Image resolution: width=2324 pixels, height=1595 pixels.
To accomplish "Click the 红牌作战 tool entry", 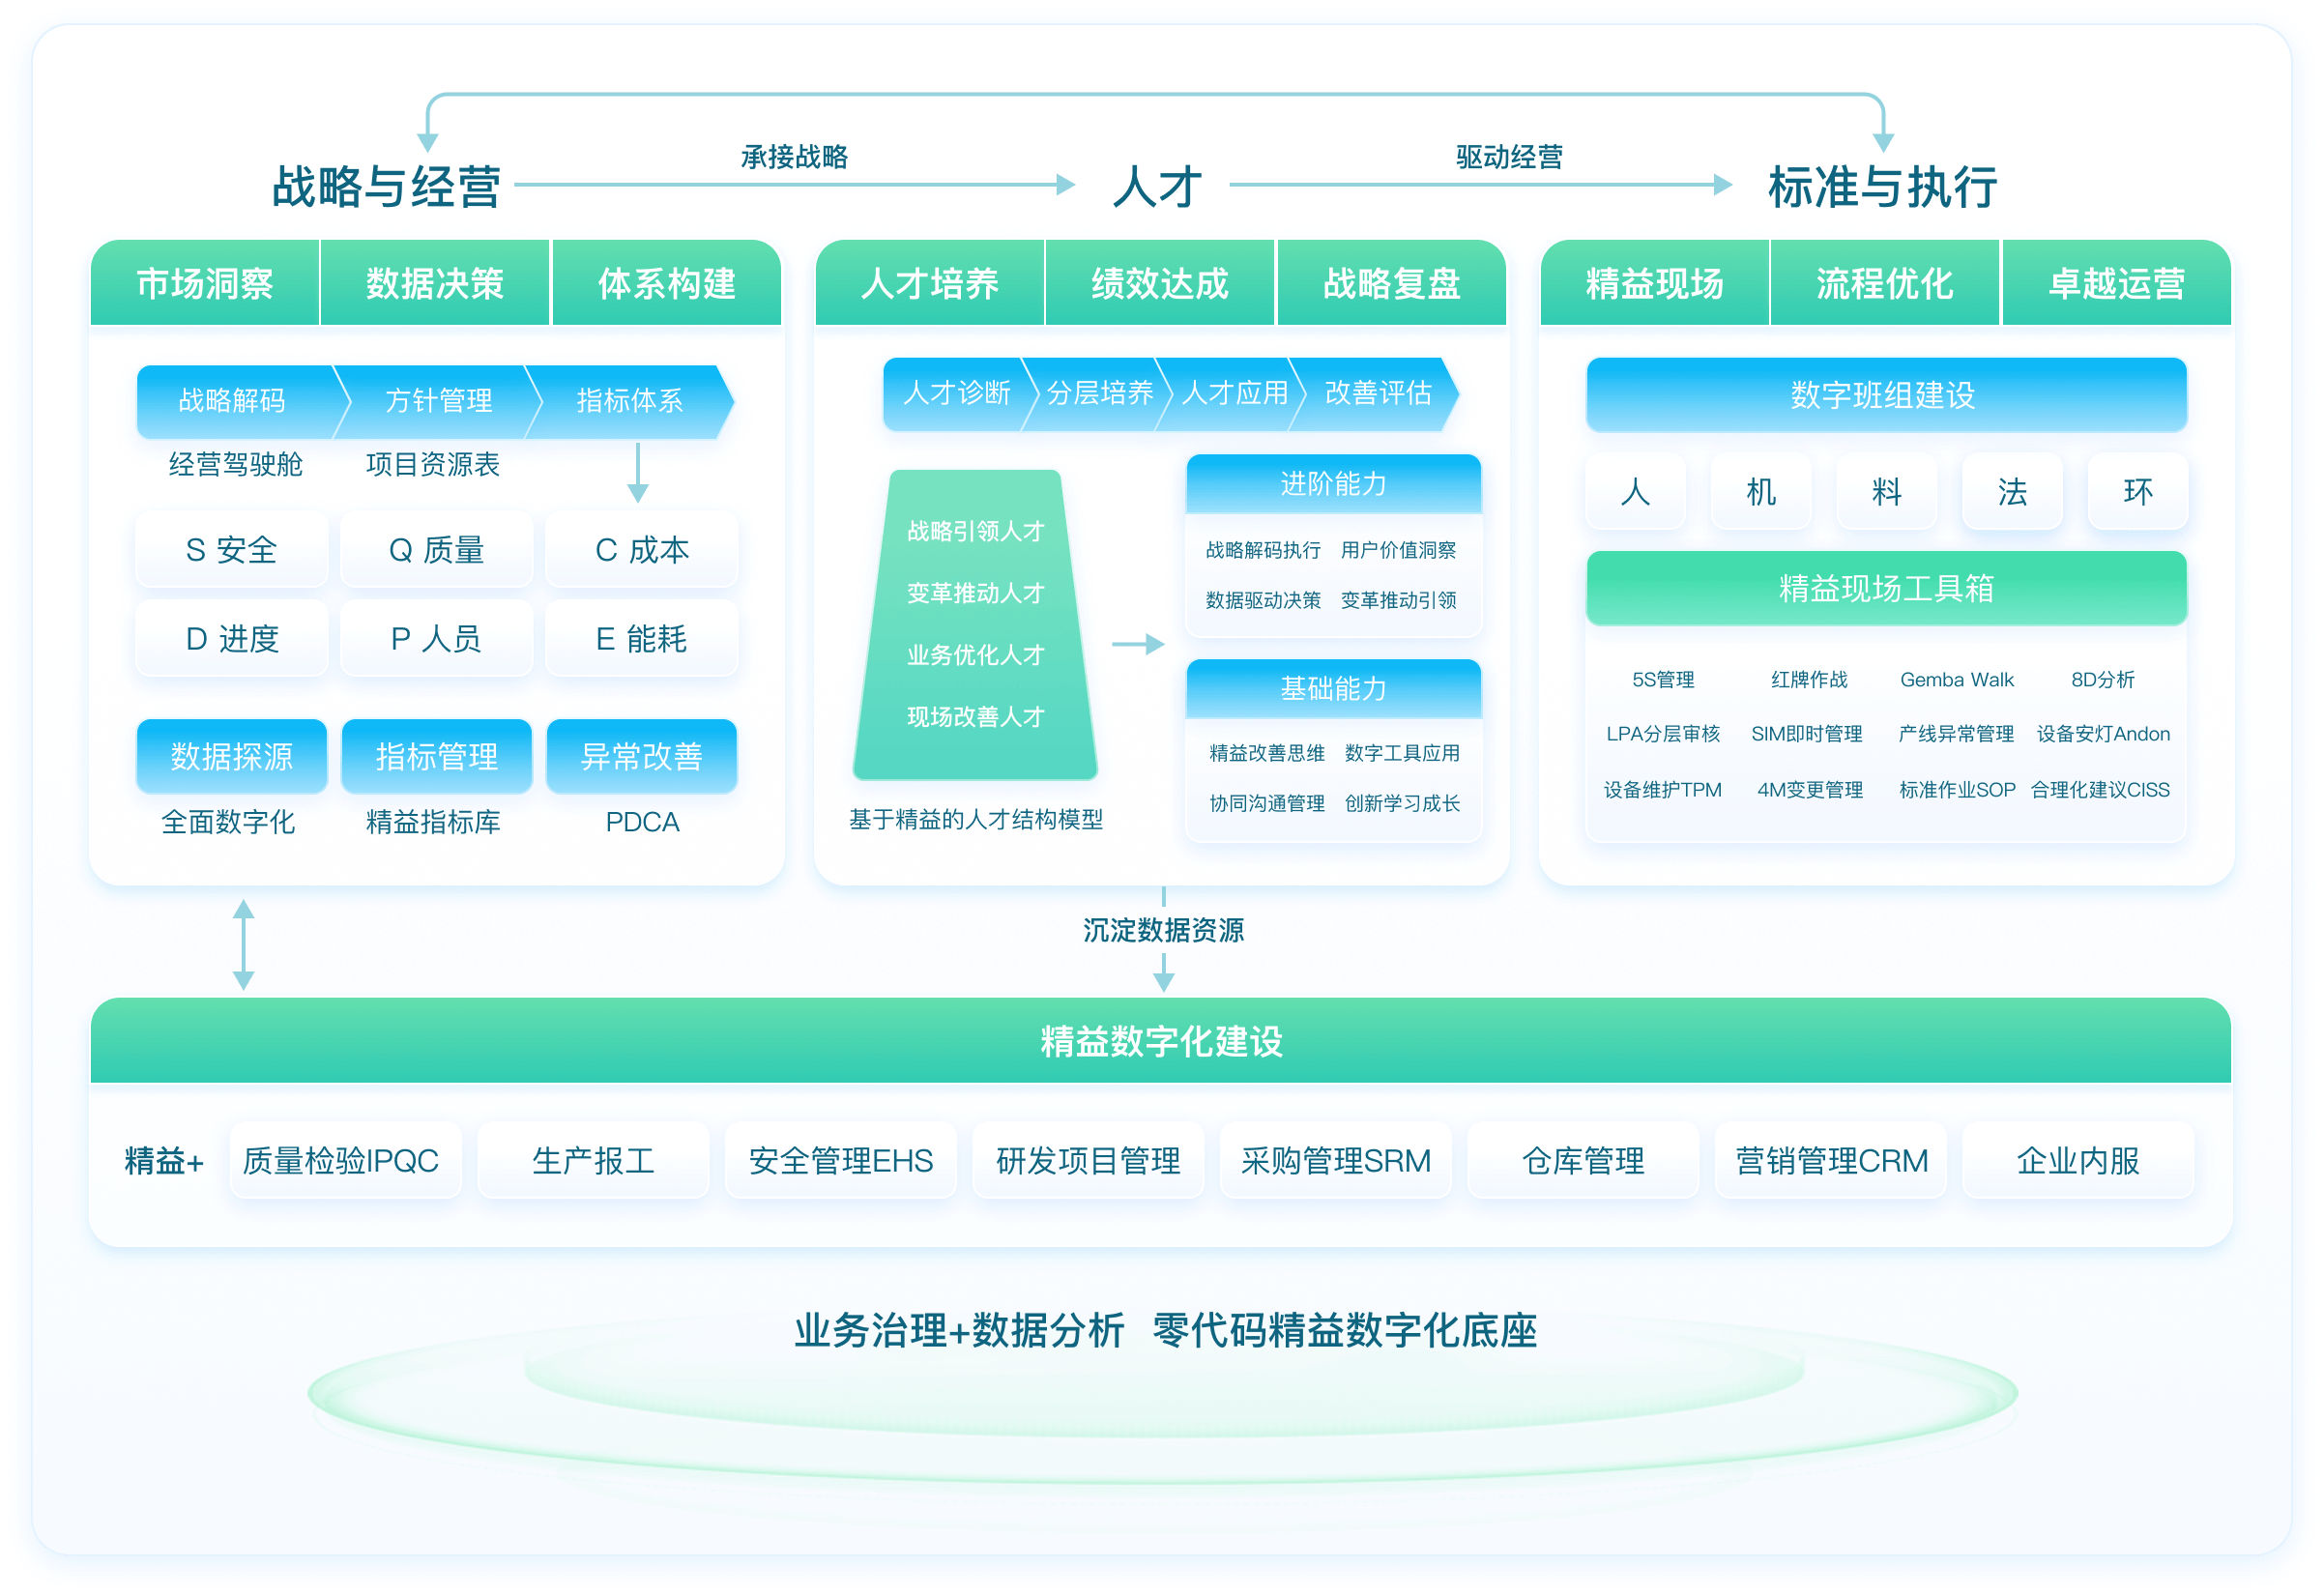I will (1811, 679).
